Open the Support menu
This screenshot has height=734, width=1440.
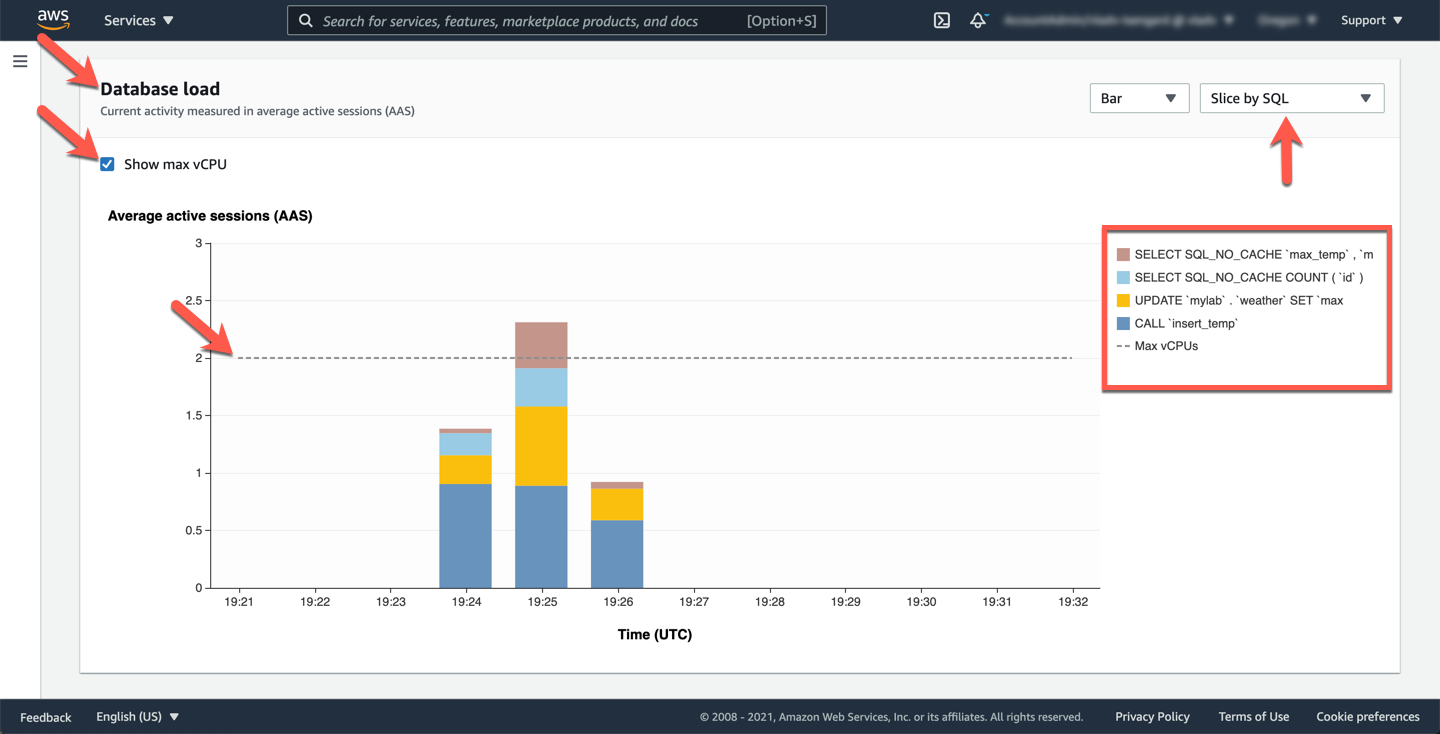1371,20
